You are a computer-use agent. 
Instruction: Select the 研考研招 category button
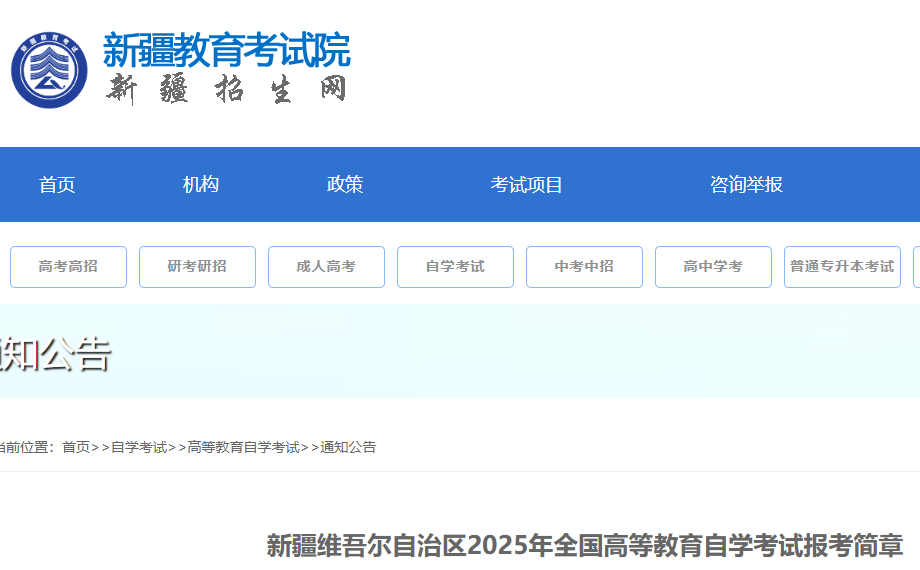click(197, 267)
